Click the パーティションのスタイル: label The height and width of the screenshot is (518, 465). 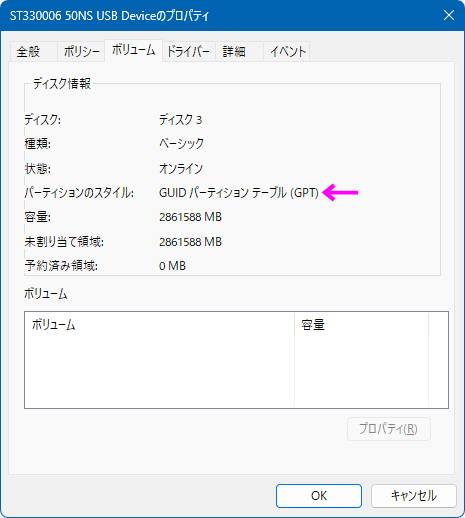click(79, 193)
